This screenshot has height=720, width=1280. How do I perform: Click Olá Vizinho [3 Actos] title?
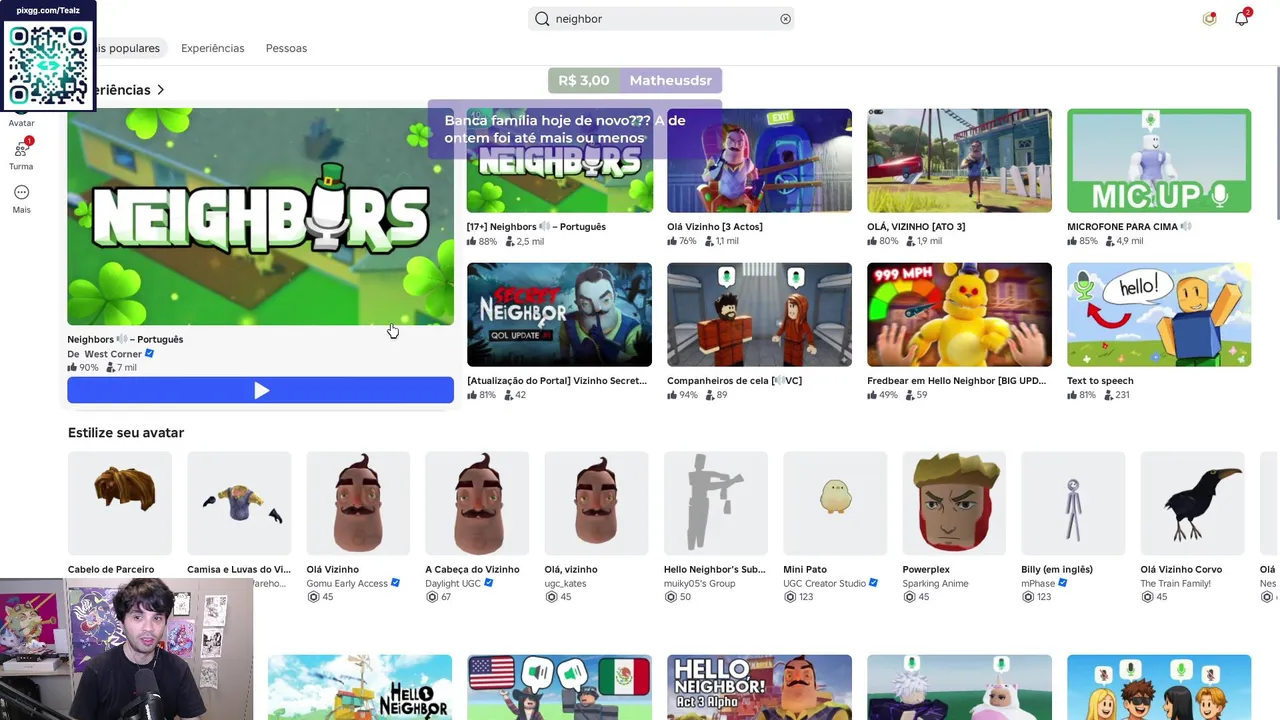click(715, 227)
